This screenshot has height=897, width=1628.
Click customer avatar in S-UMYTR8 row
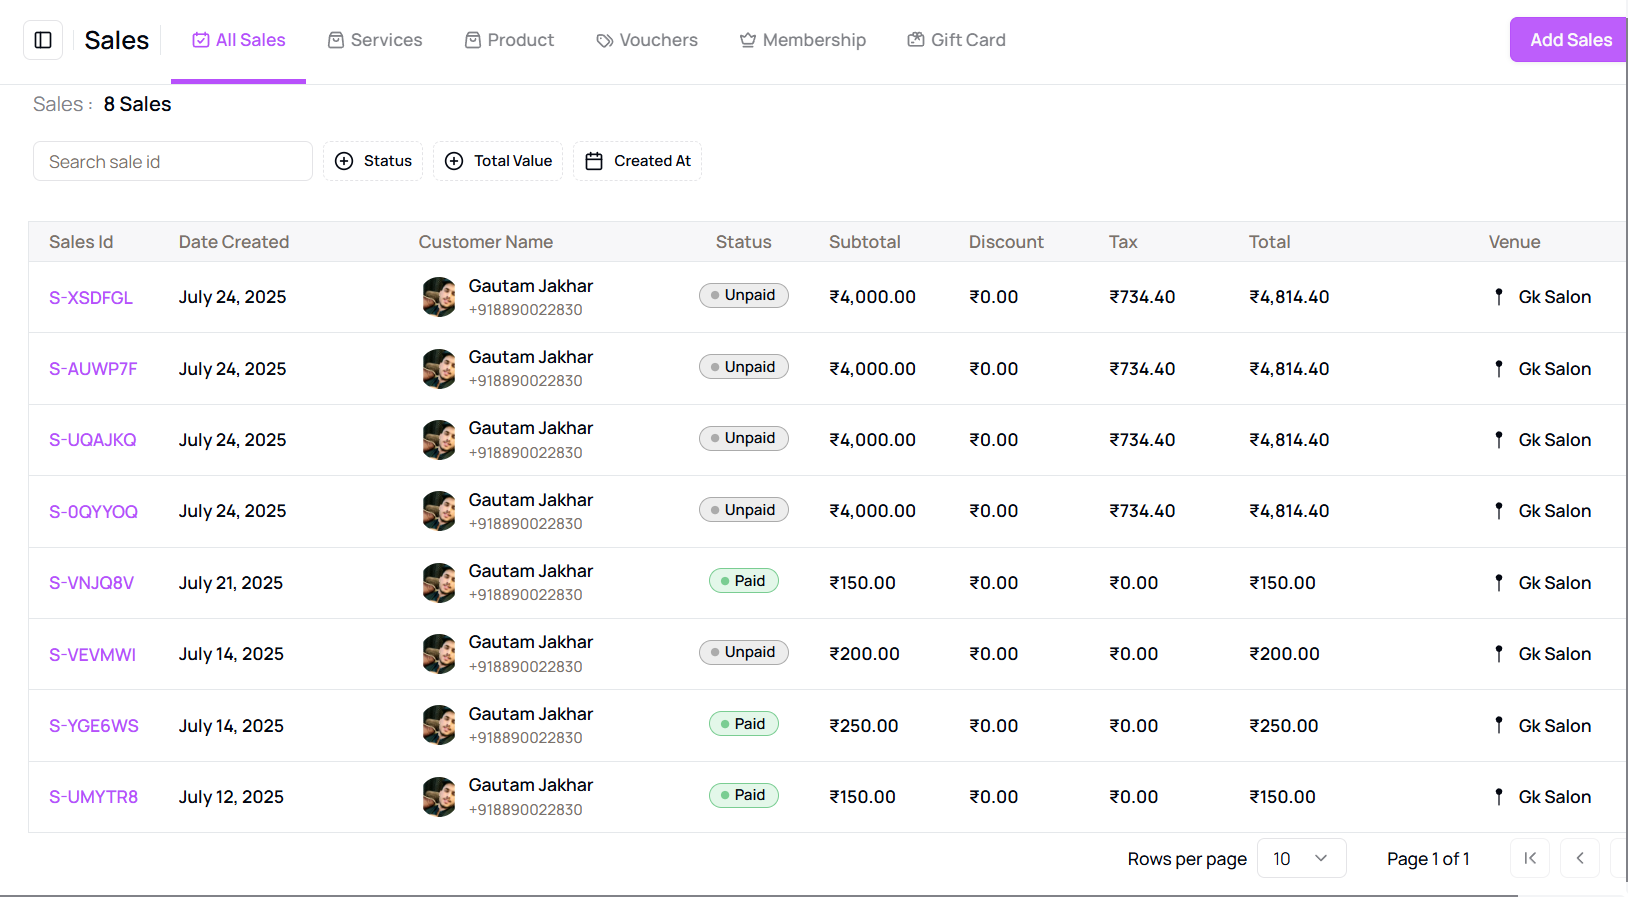439,797
